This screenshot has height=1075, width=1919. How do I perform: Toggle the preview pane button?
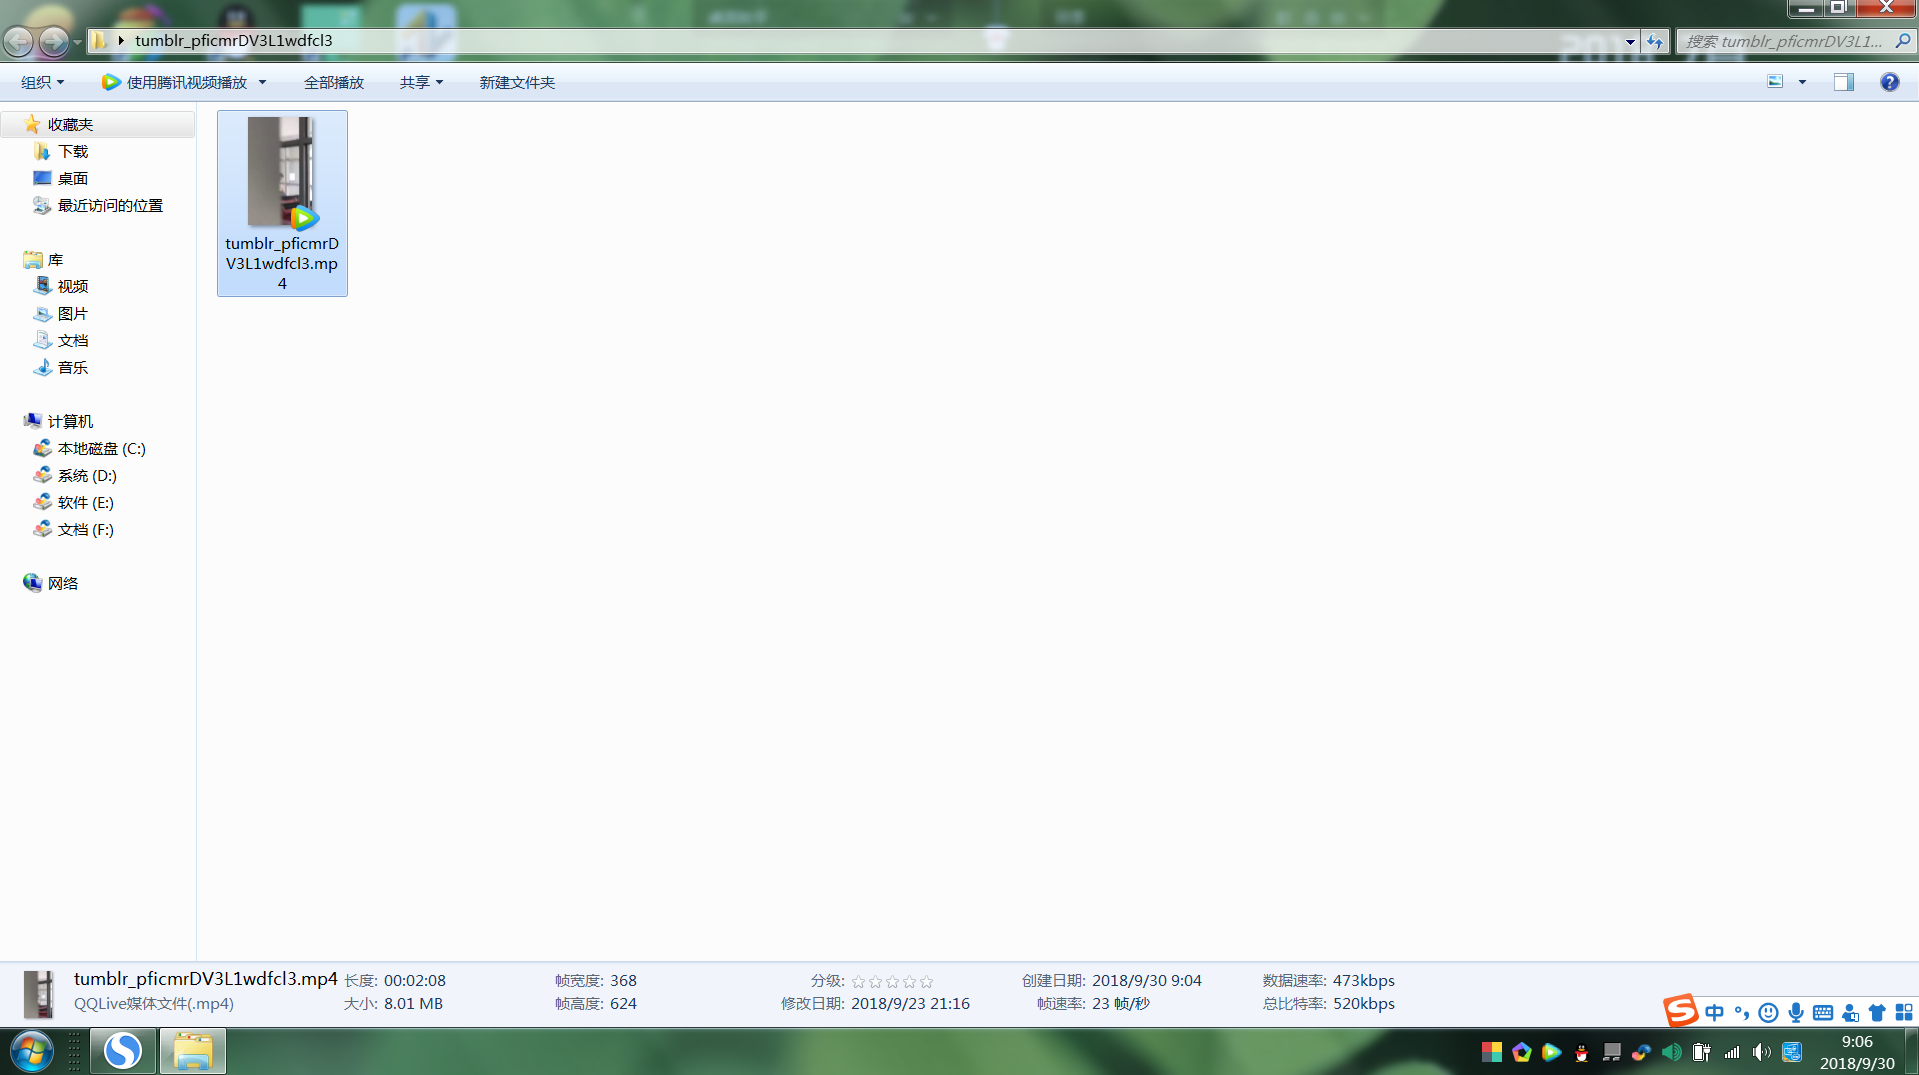(1843, 82)
